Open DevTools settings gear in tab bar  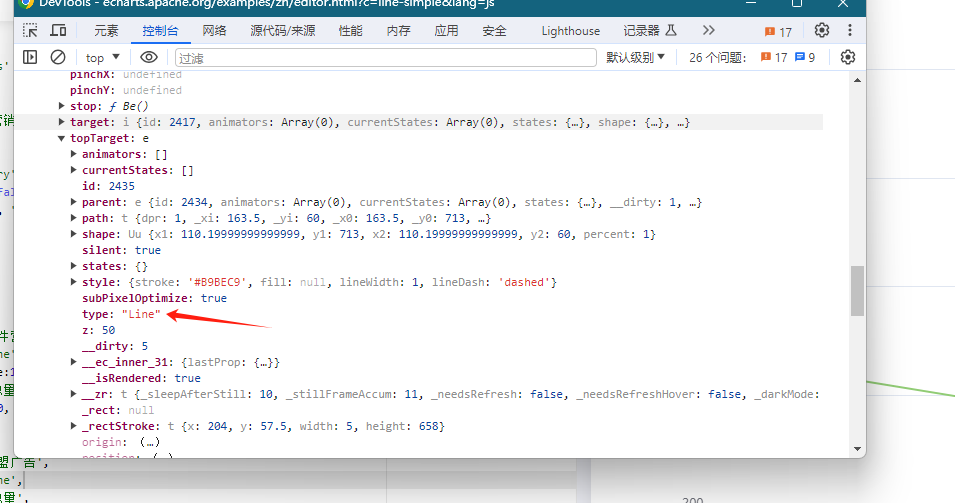click(822, 31)
